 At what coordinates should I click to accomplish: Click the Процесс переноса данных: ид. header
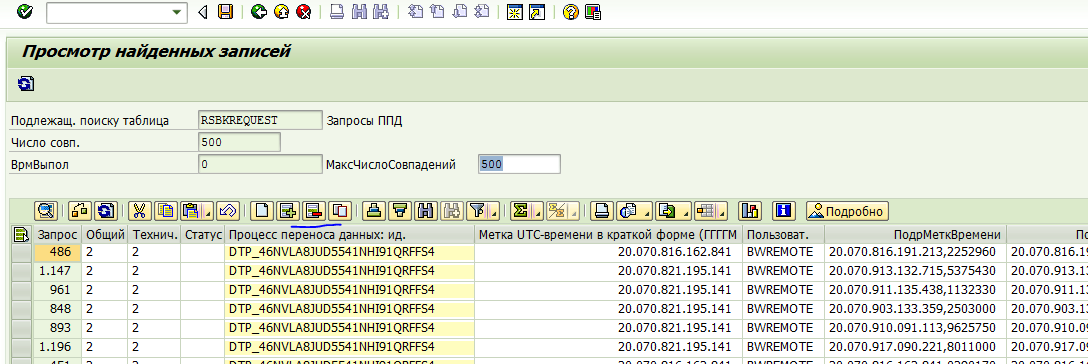tap(350, 234)
